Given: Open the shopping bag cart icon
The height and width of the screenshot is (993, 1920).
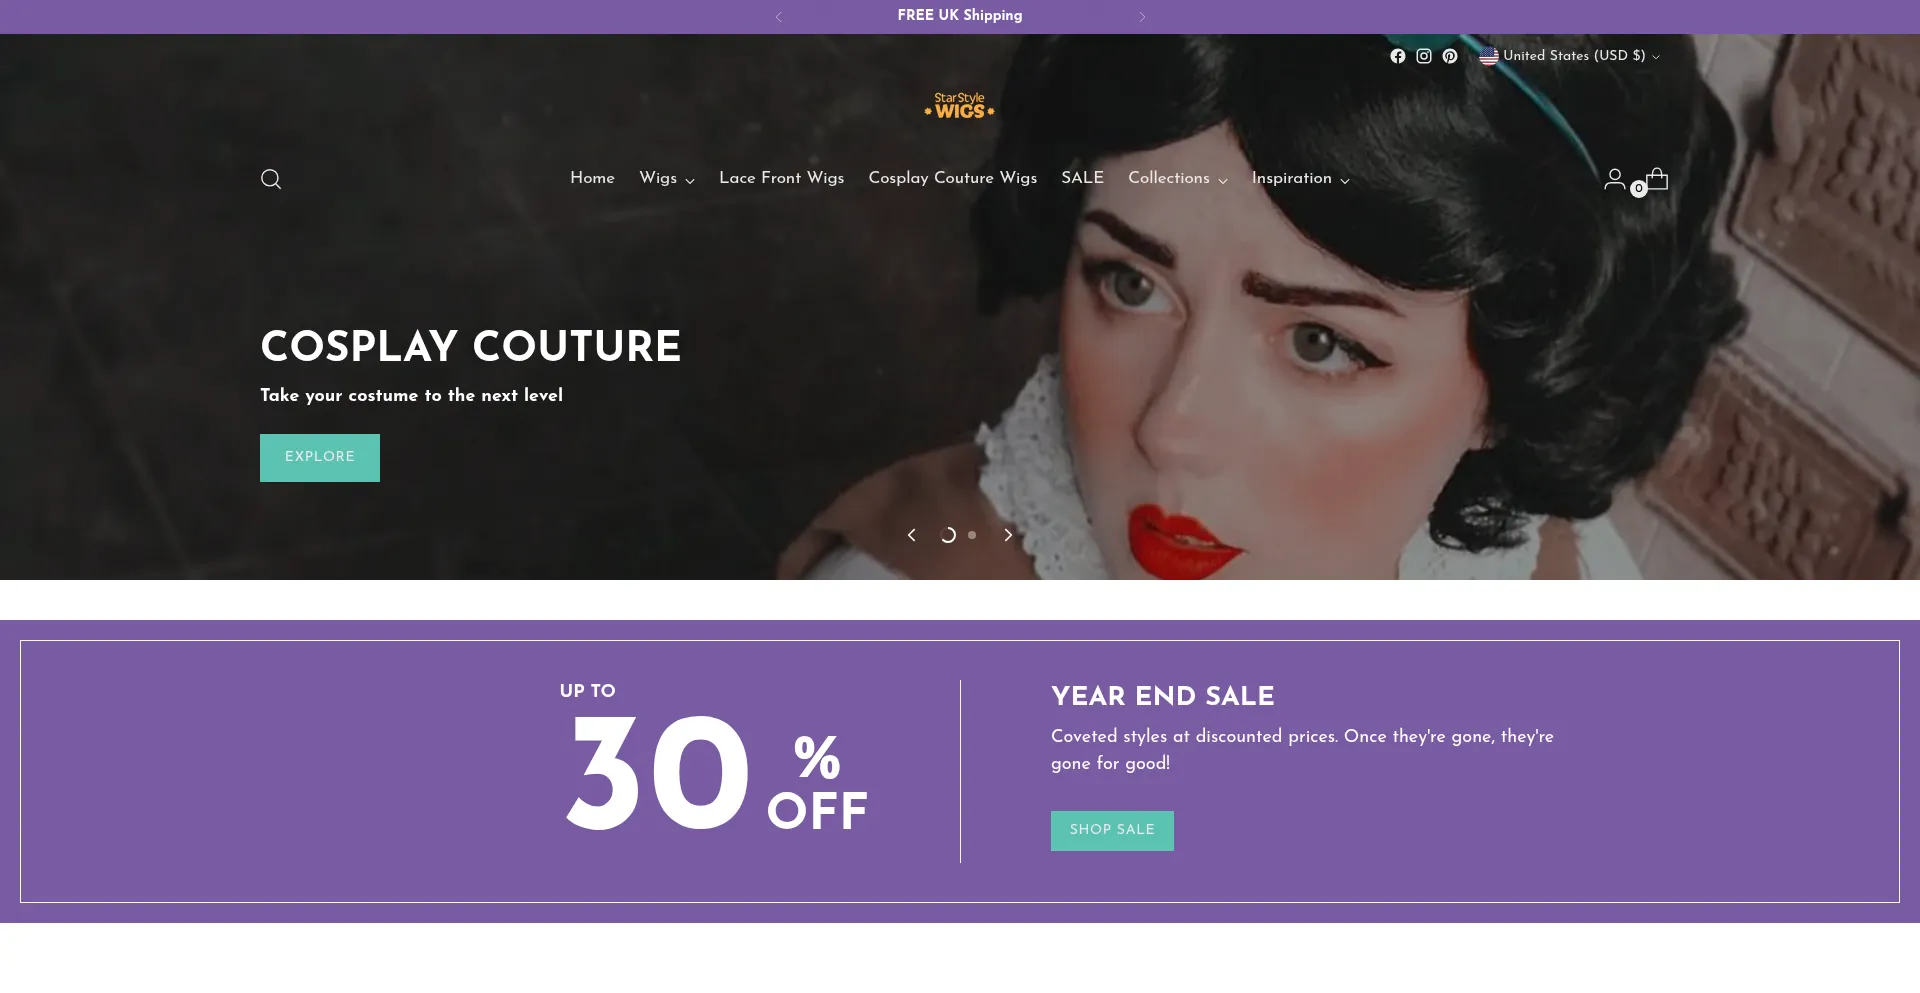Looking at the screenshot, I should 1657,179.
